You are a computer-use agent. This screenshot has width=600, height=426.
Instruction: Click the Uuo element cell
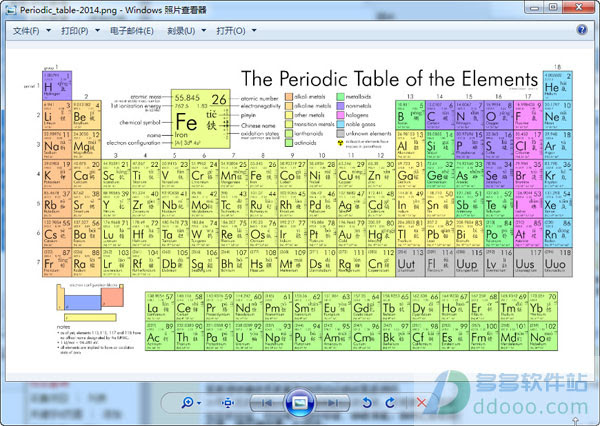coord(558,262)
